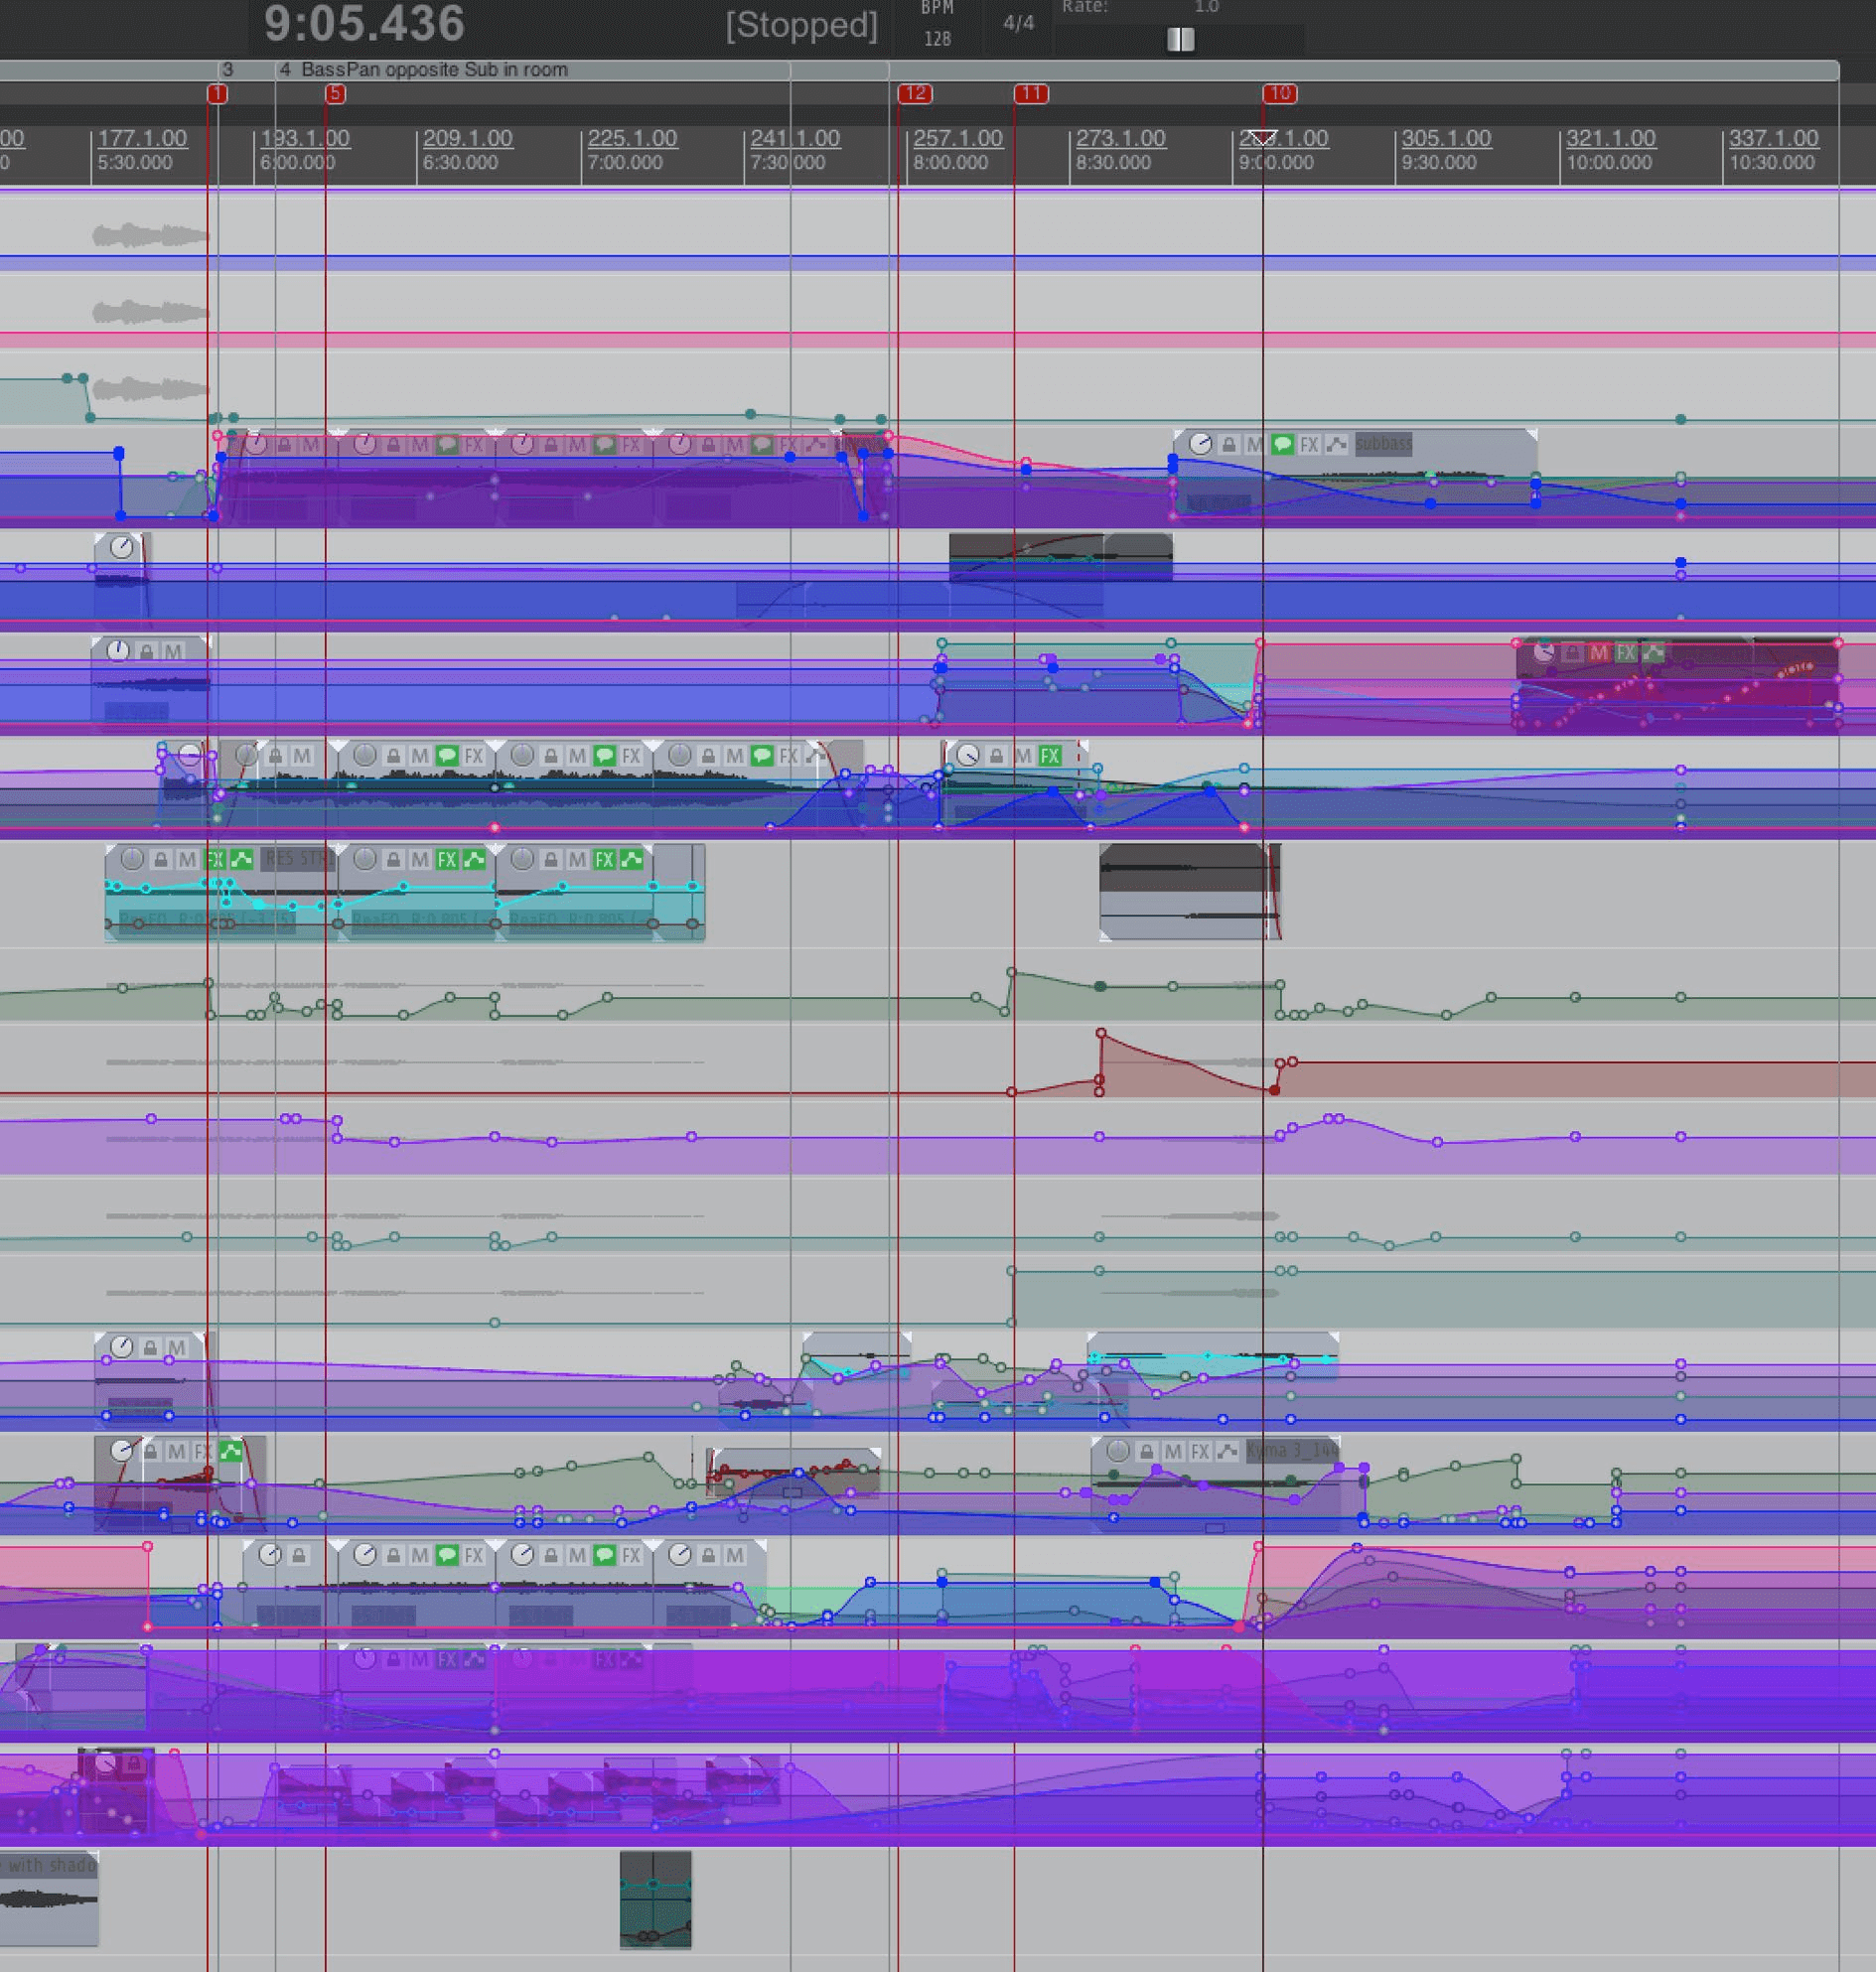Lock the Kyma 3_14 item

(x=1147, y=1451)
